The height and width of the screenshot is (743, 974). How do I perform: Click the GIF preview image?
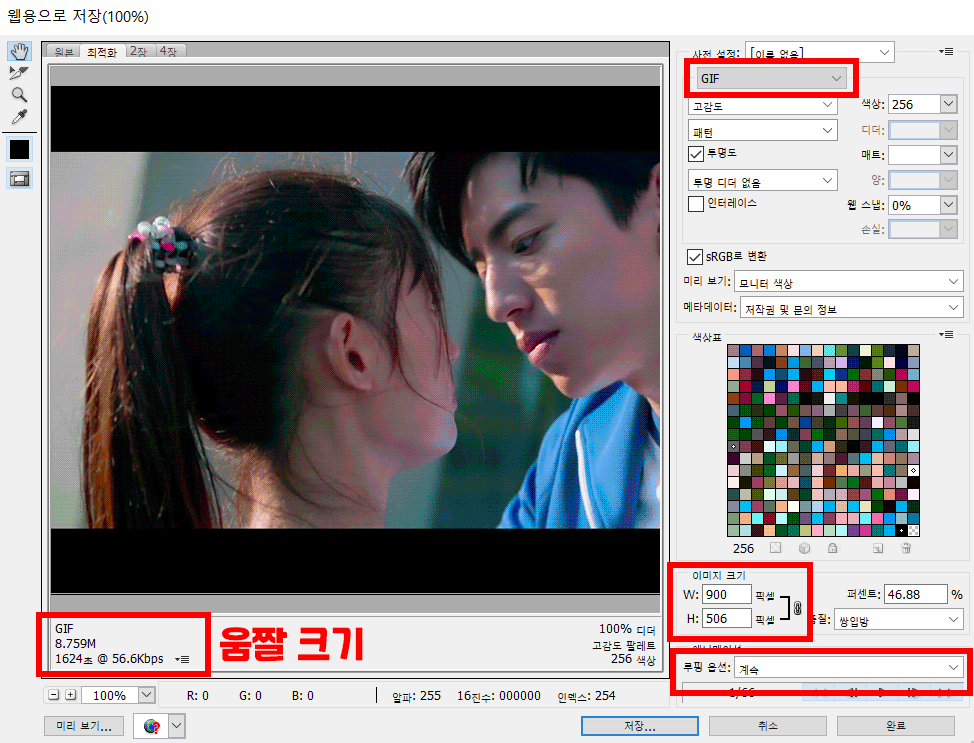[355, 340]
